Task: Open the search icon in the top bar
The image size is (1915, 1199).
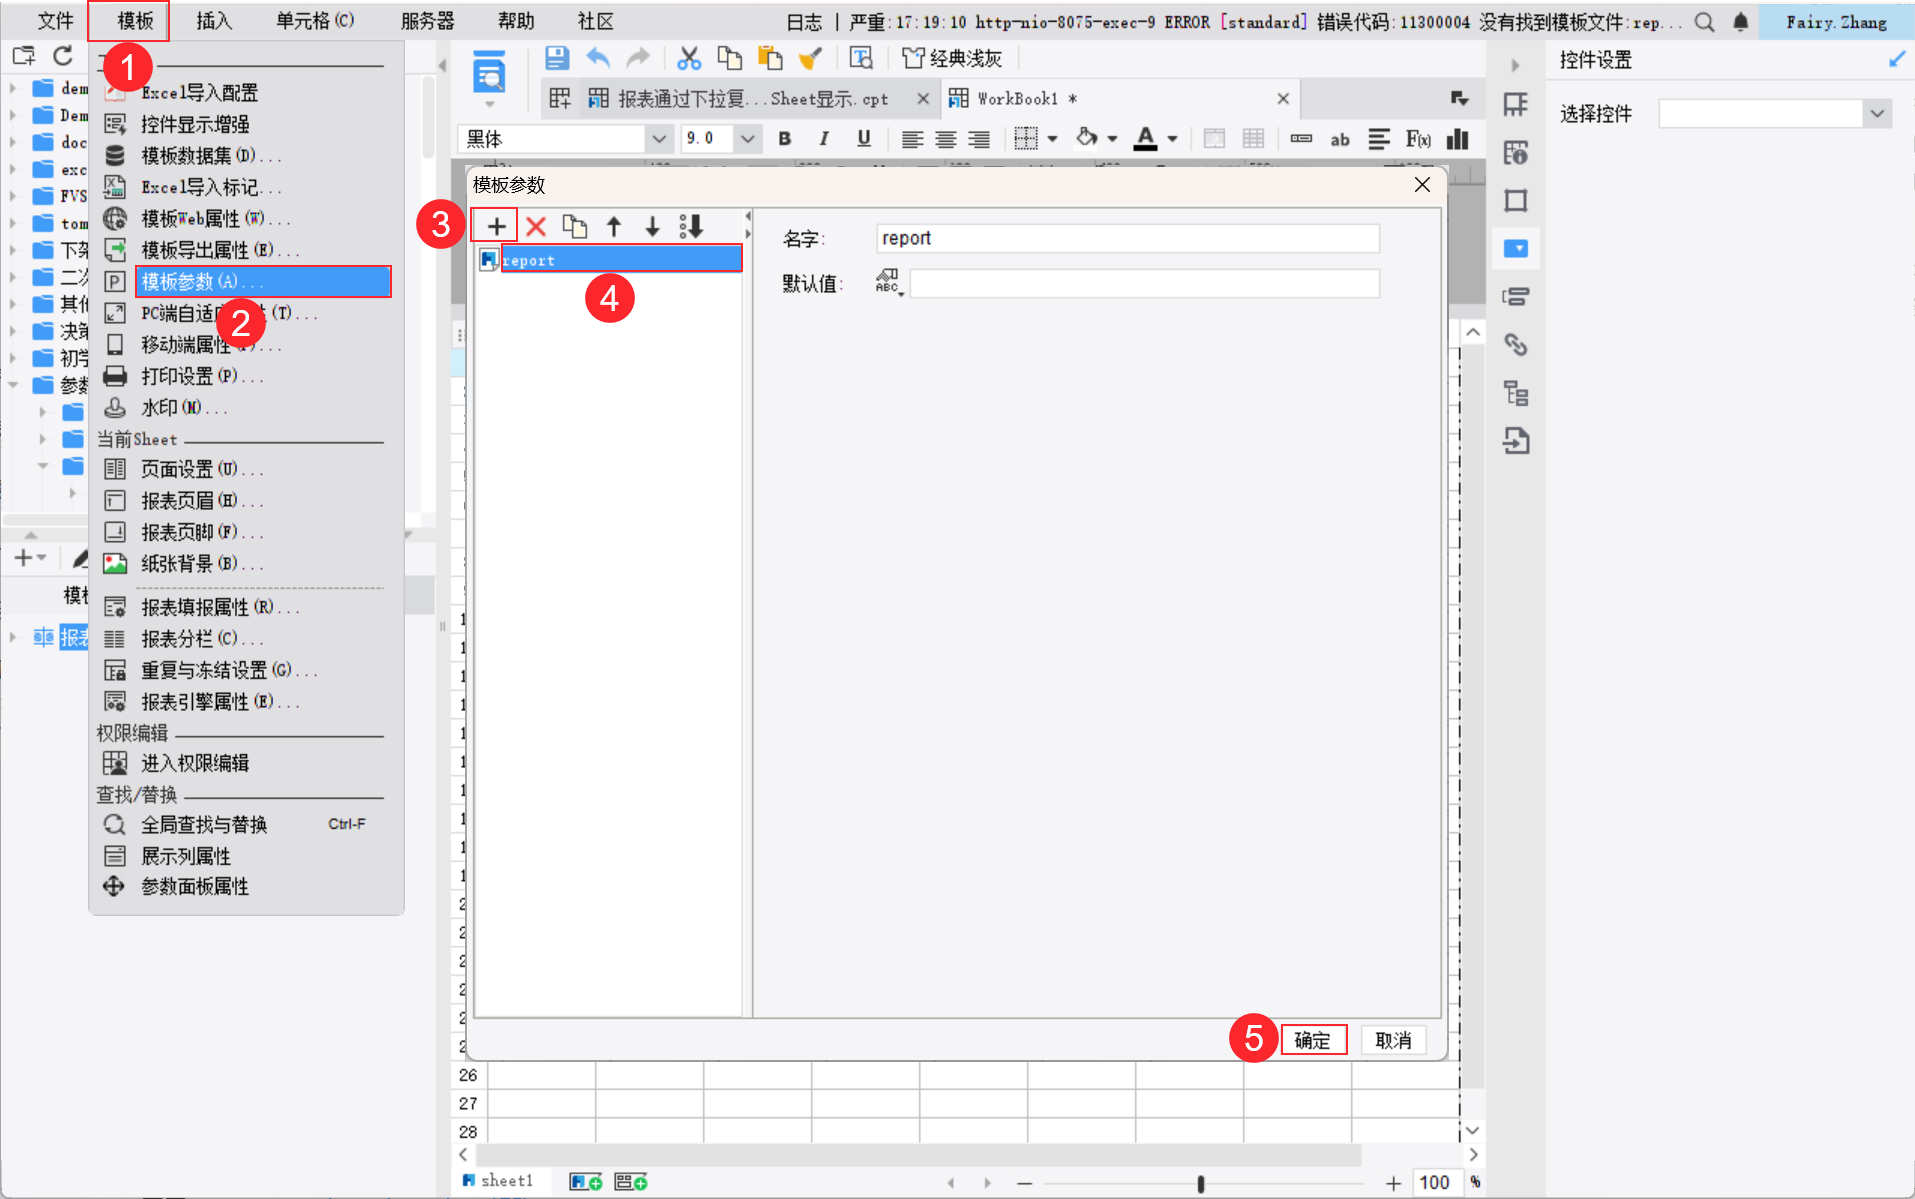Action: coord(1704,22)
